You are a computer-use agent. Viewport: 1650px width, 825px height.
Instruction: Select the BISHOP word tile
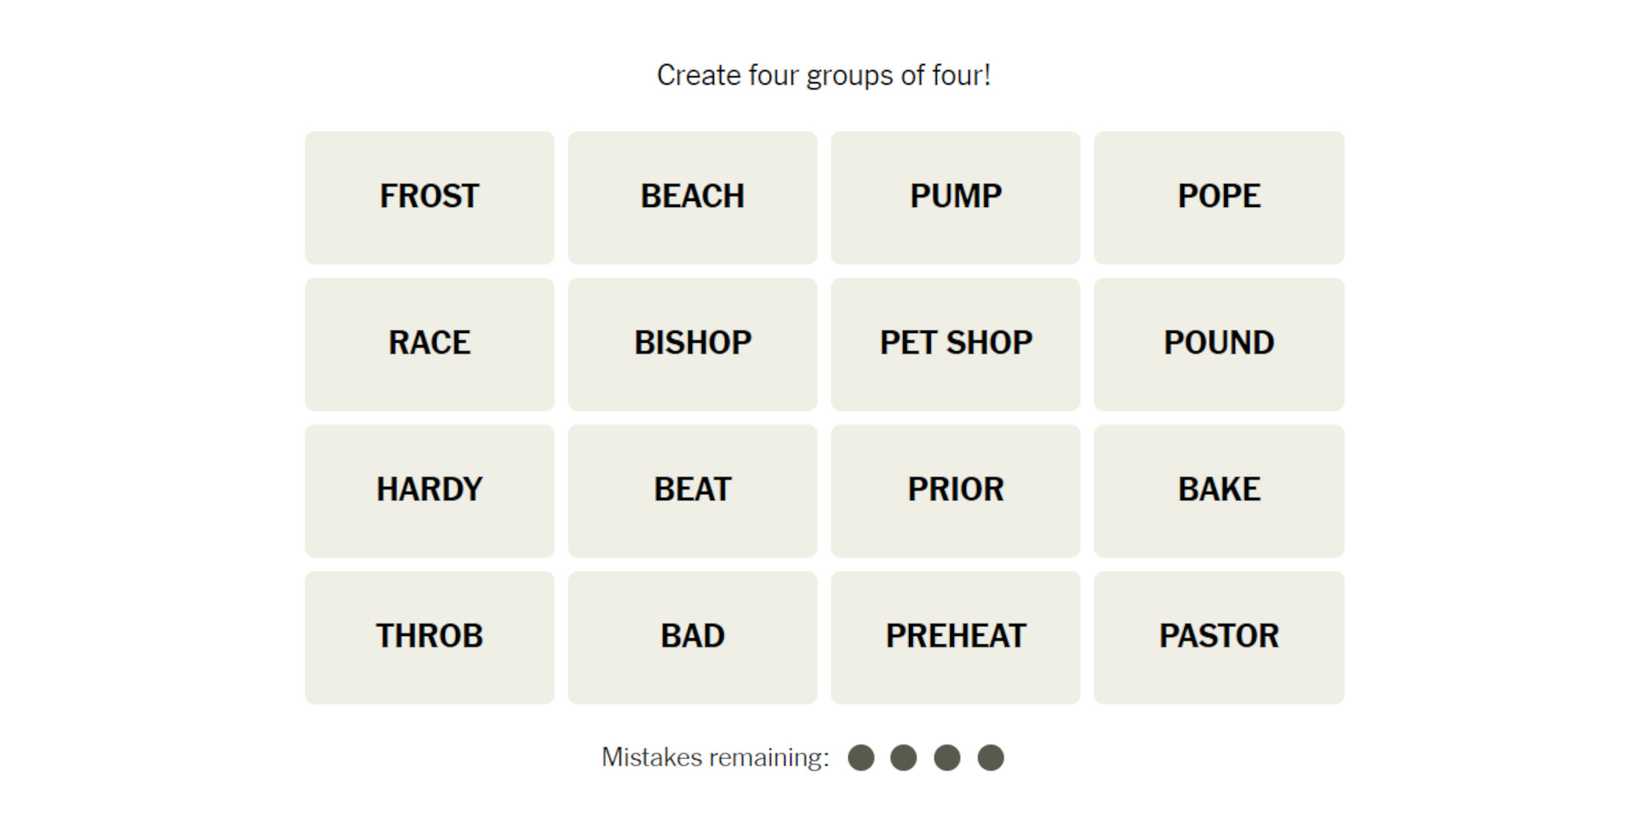click(x=692, y=344)
